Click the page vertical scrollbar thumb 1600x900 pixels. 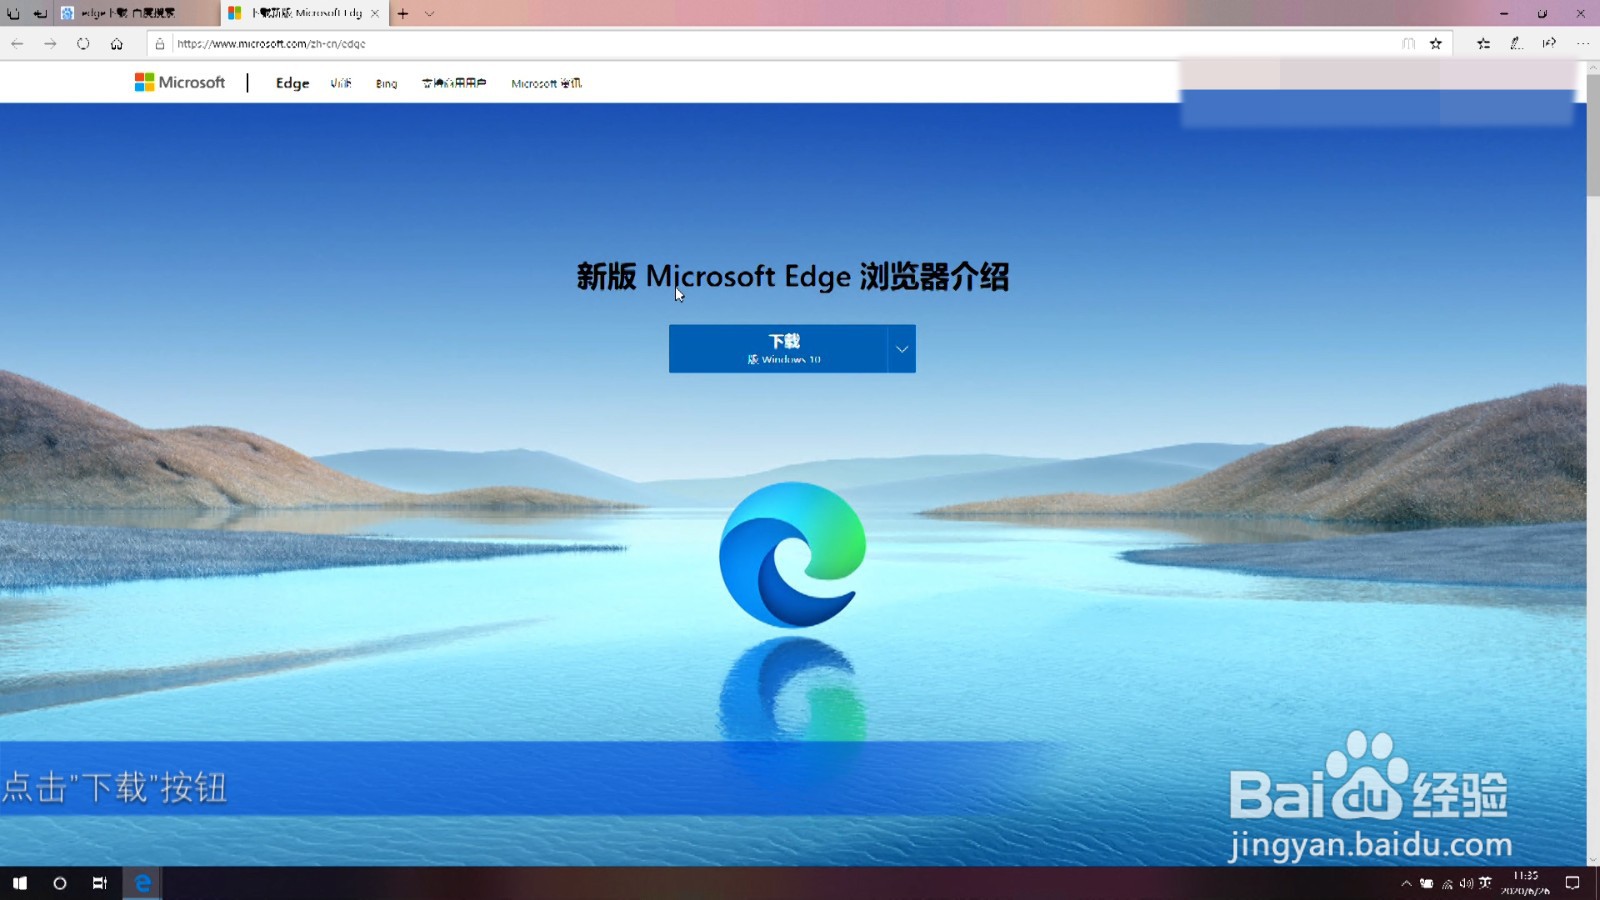click(1593, 135)
